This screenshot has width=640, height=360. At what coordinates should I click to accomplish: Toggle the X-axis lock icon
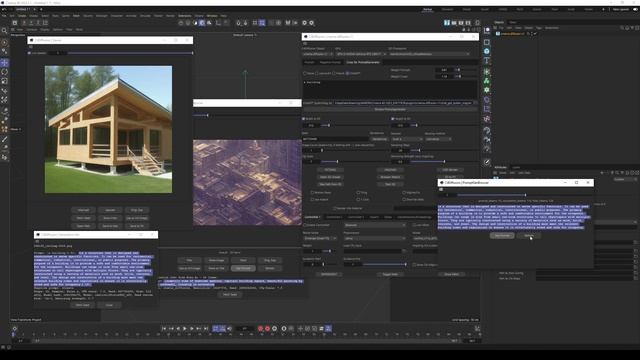coord(24,23)
